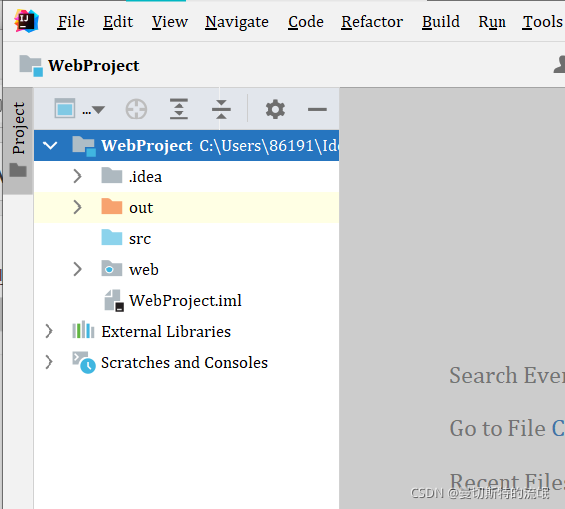
Task: Open the File menu
Action: click(x=71, y=22)
